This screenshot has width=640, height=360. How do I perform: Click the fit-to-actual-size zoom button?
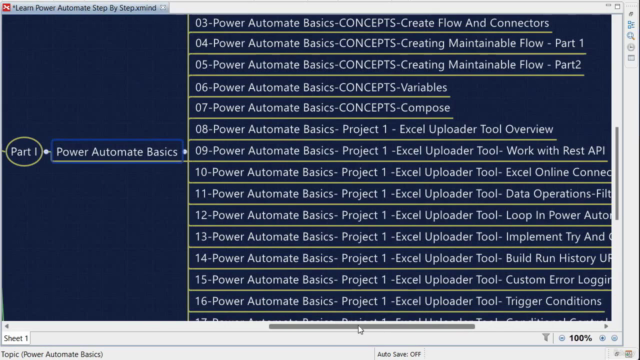[x=615, y=338]
